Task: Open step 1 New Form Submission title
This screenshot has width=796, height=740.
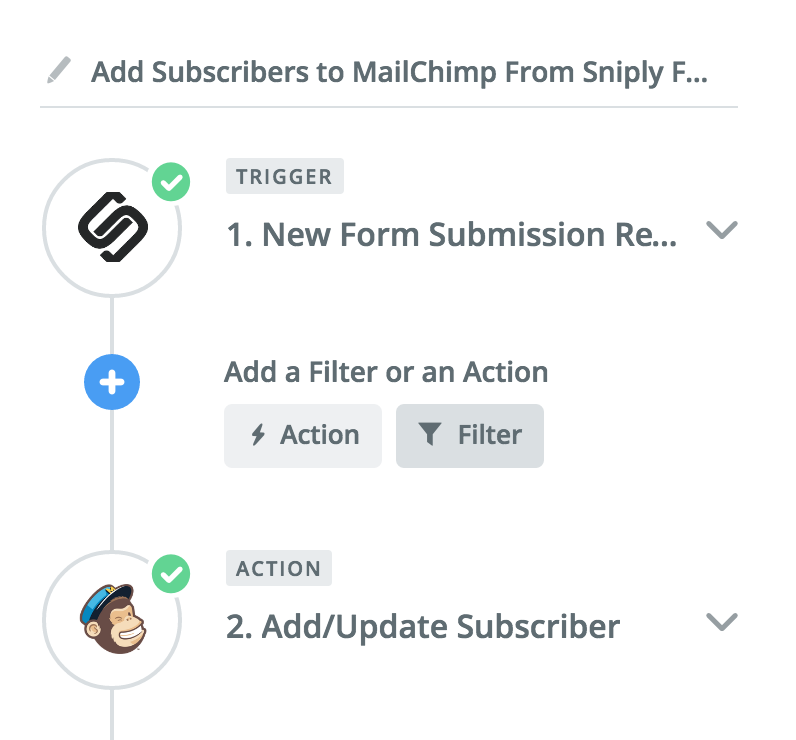Action: 451,235
